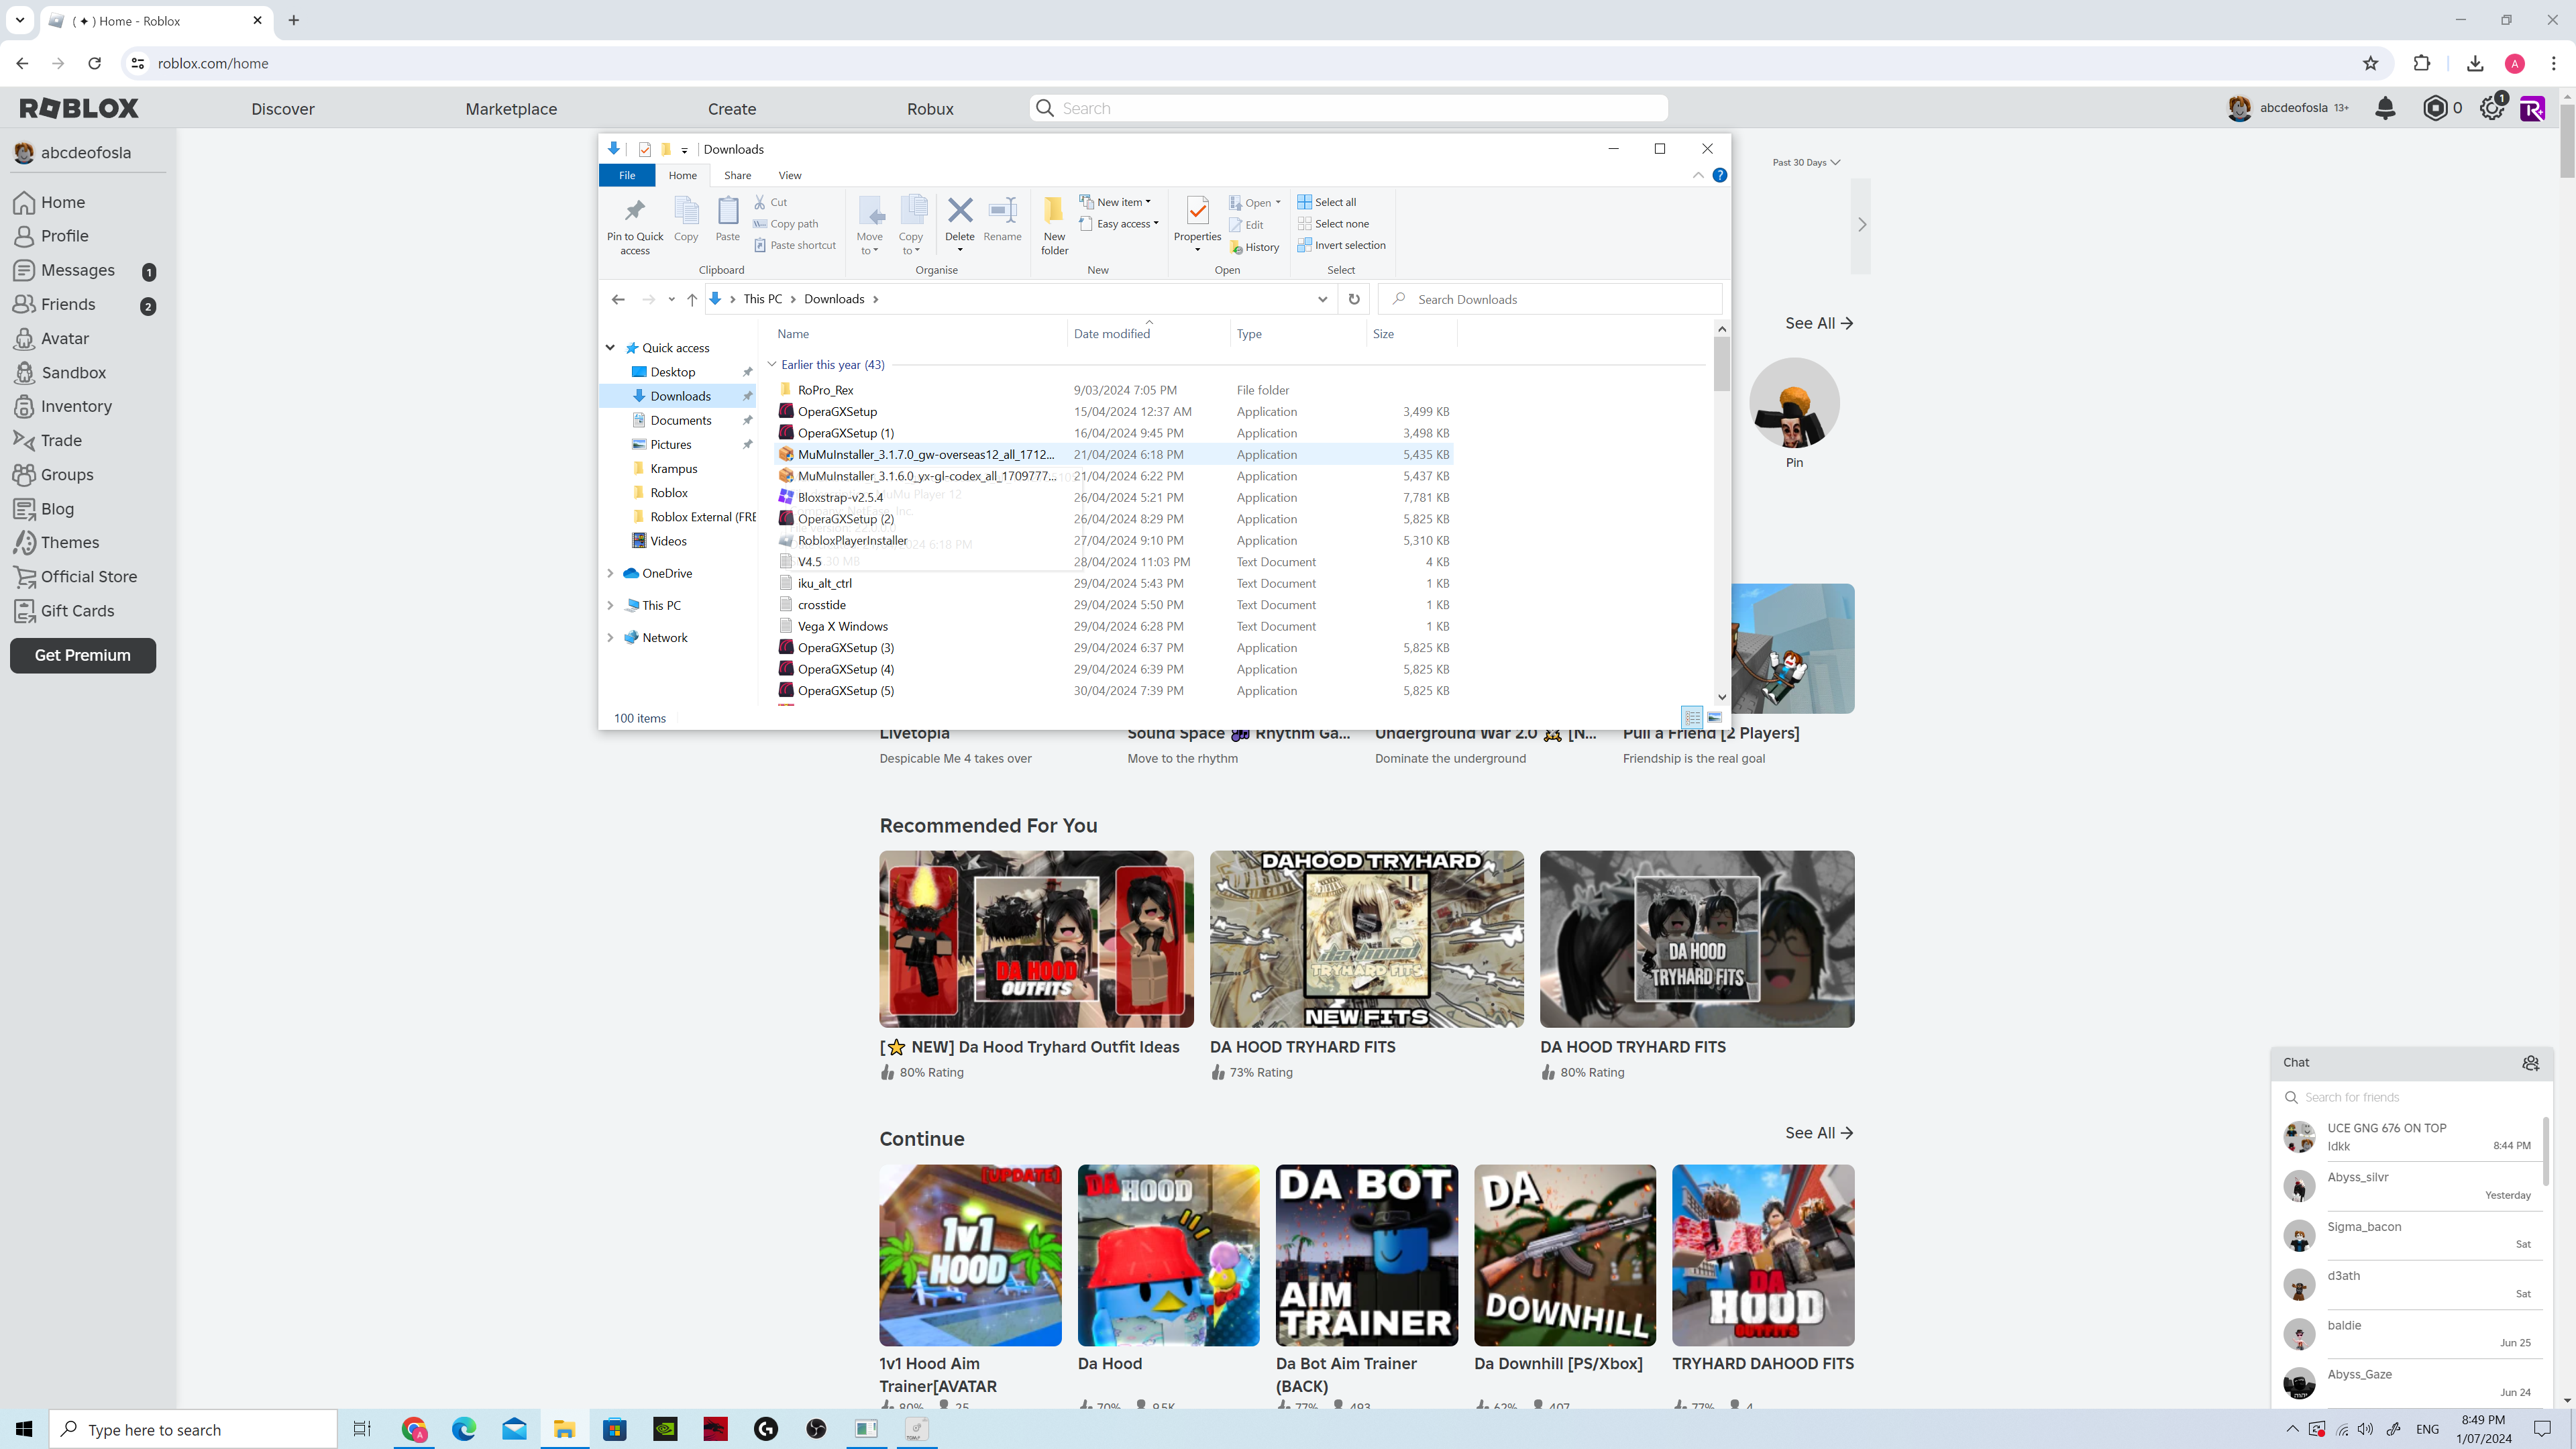
Task: Open Chrome extensions puzzle icon
Action: [2421, 63]
